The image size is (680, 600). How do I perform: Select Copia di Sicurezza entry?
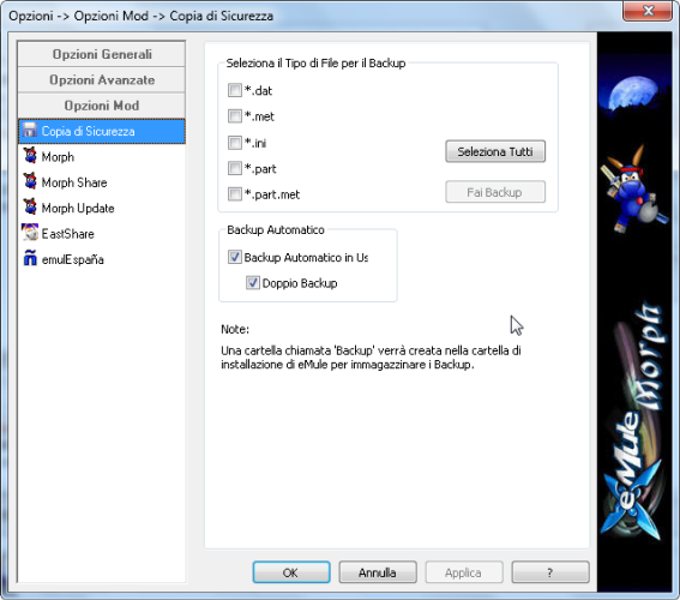click(101, 131)
